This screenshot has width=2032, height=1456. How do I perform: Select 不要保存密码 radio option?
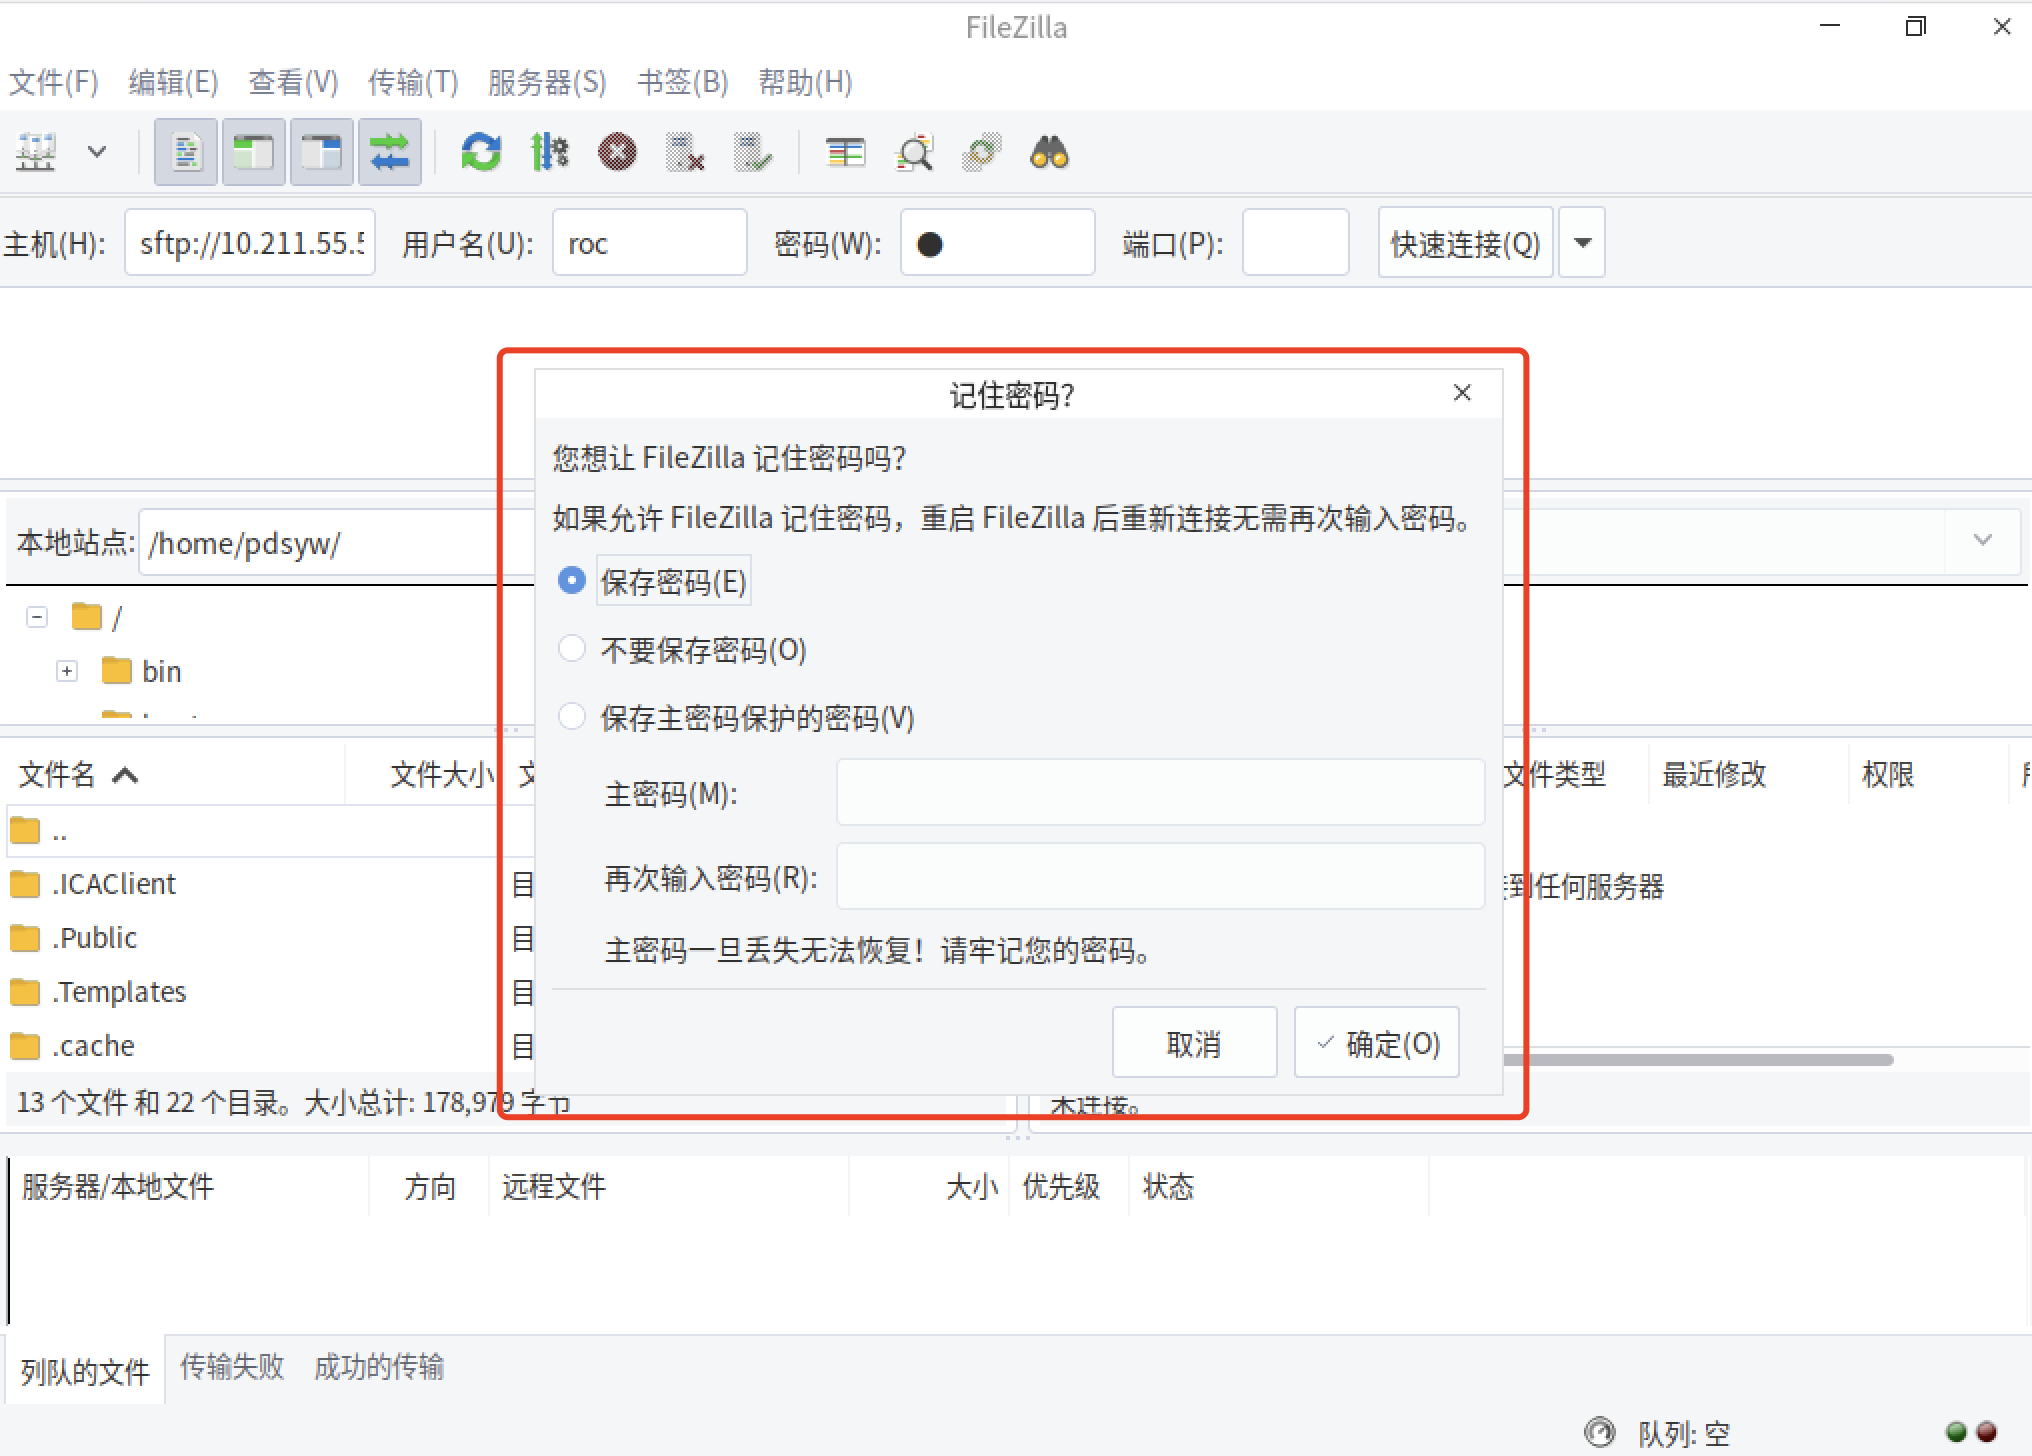pyautogui.click(x=572, y=649)
